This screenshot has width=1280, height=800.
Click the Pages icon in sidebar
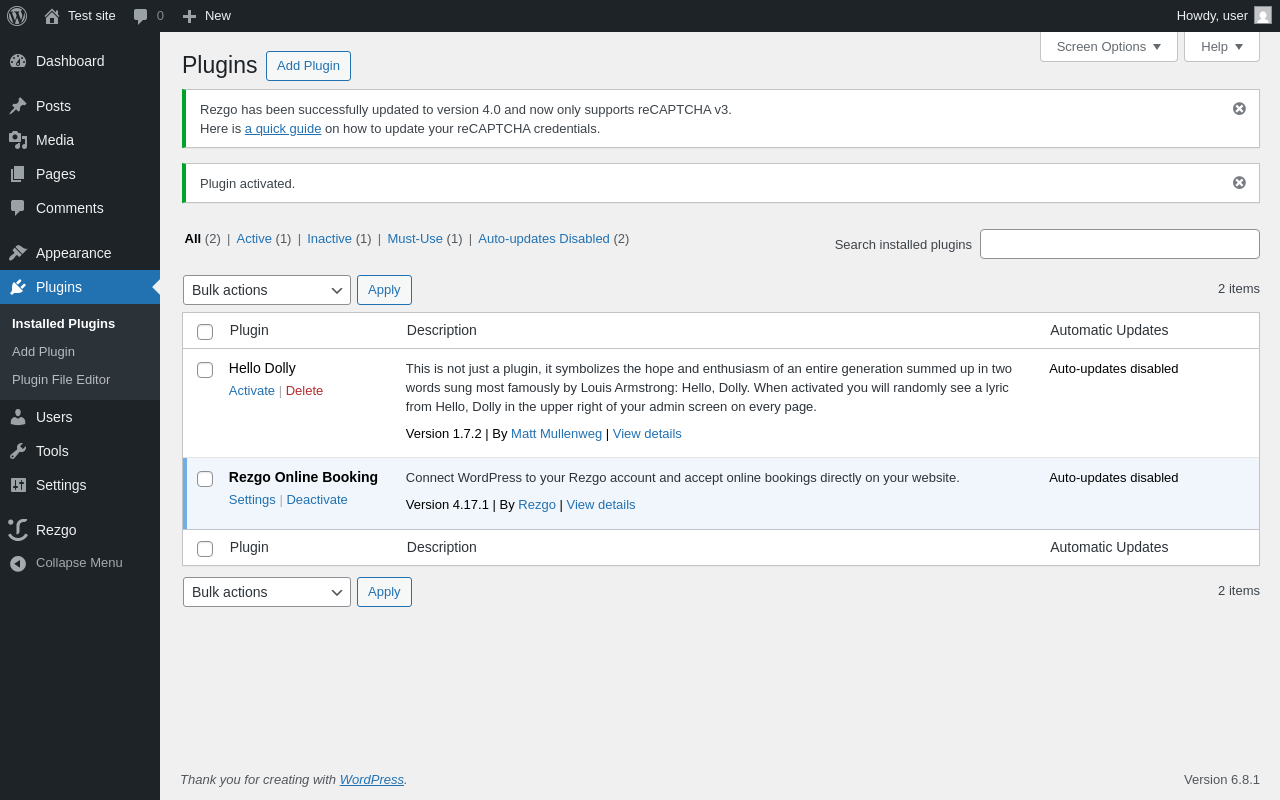[18, 174]
